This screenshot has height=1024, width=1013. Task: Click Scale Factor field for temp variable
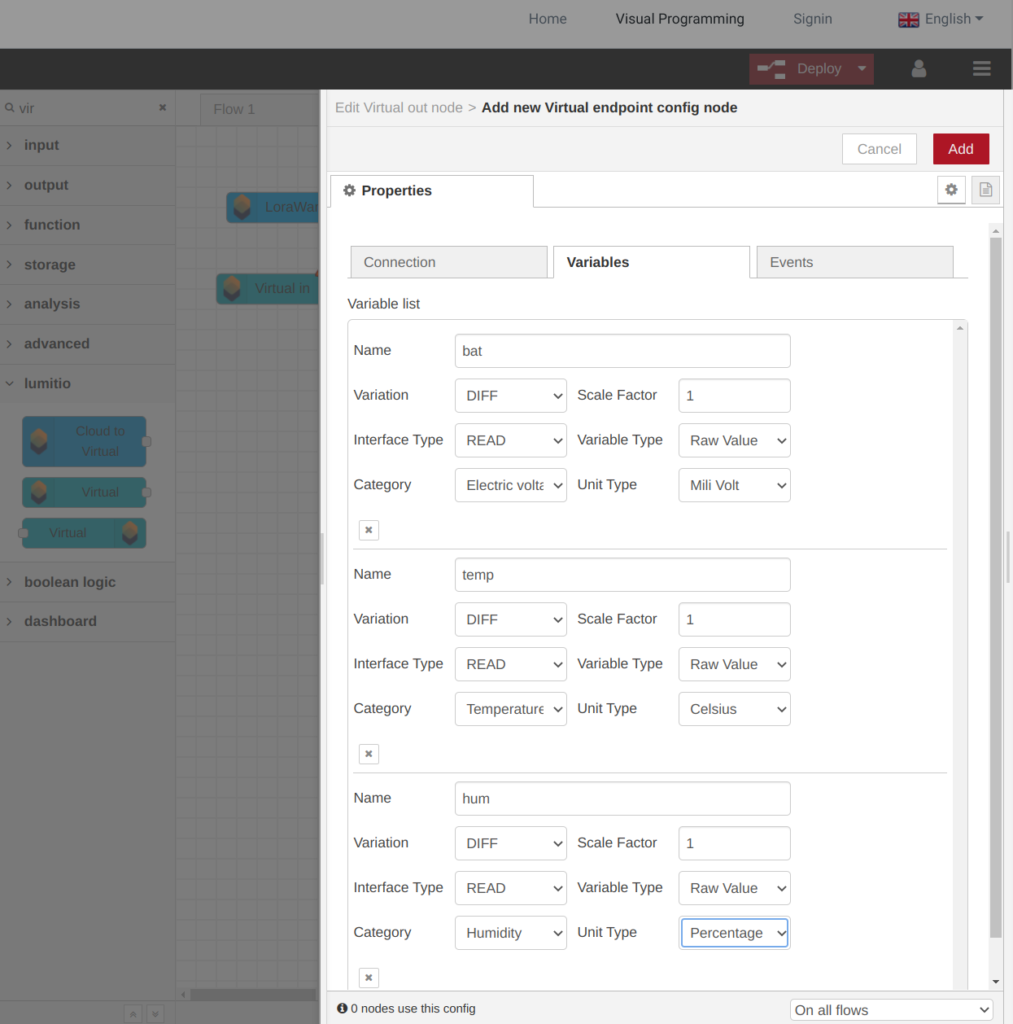coord(734,619)
